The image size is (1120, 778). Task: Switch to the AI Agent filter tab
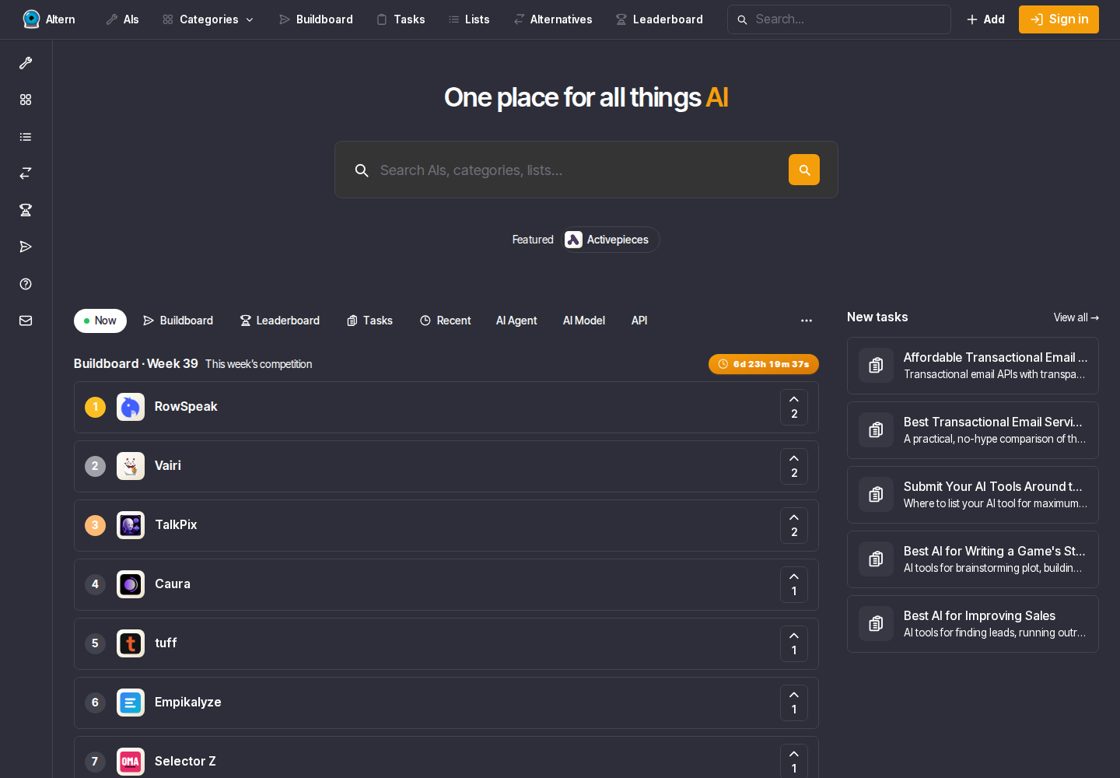pos(516,321)
